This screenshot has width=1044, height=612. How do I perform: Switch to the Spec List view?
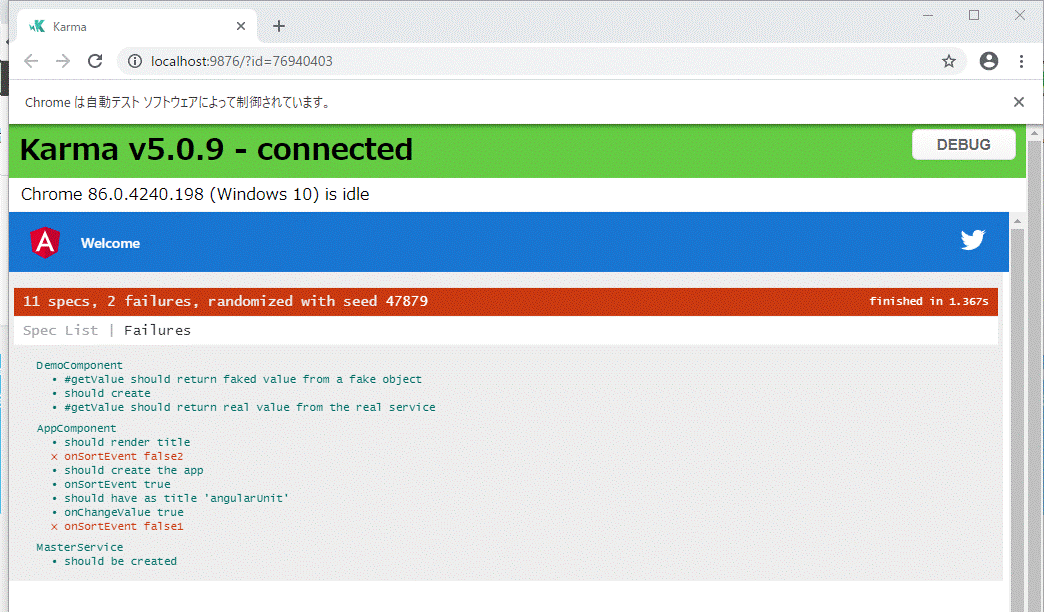click(61, 330)
